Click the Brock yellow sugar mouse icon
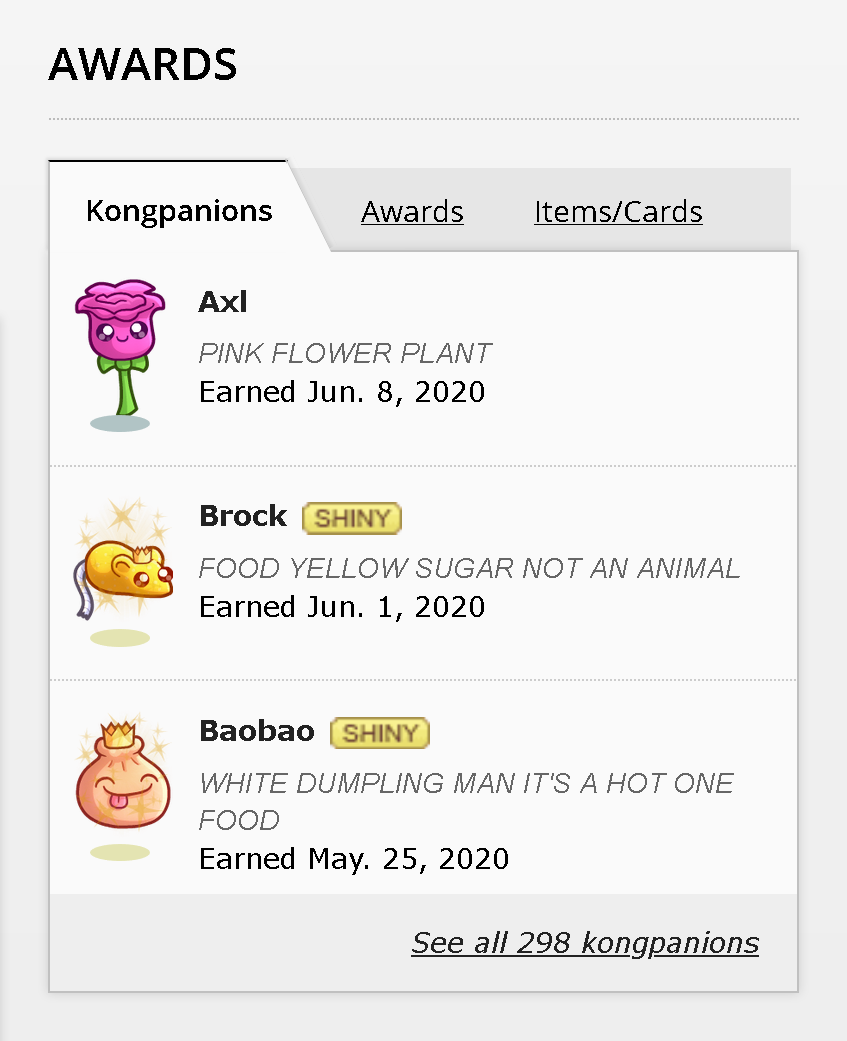The image size is (847, 1041). 124,573
